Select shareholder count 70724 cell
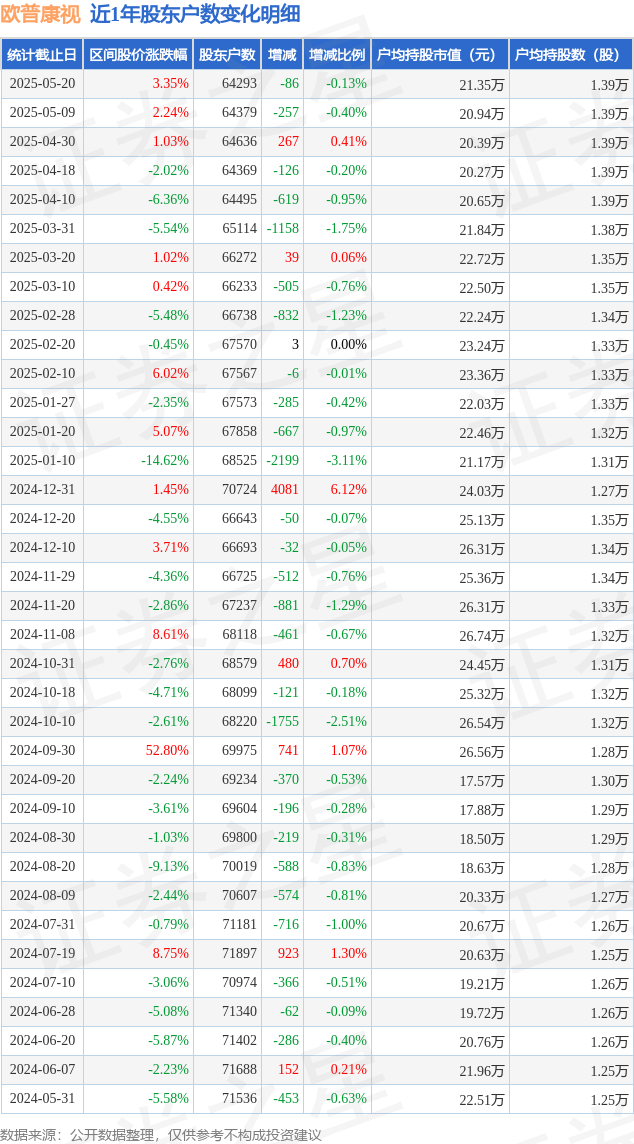This screenshot has width=634, height=1144. pos(239,490)
